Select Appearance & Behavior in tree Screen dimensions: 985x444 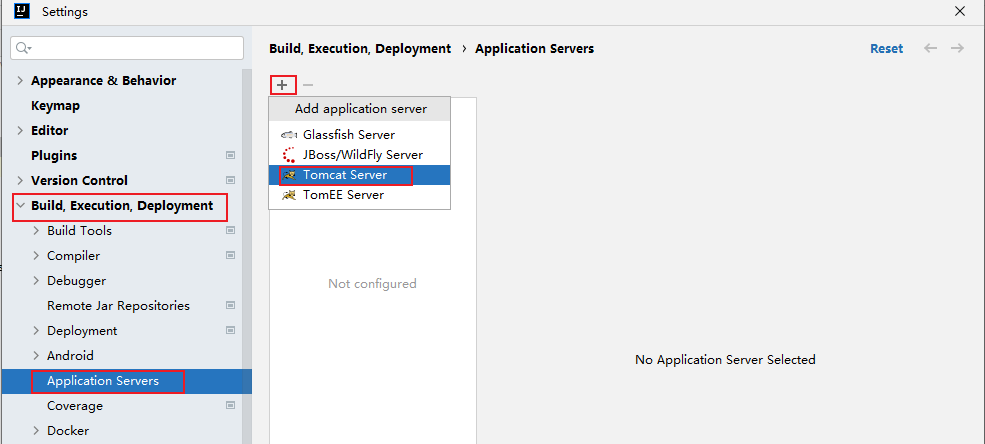(104, 80)
